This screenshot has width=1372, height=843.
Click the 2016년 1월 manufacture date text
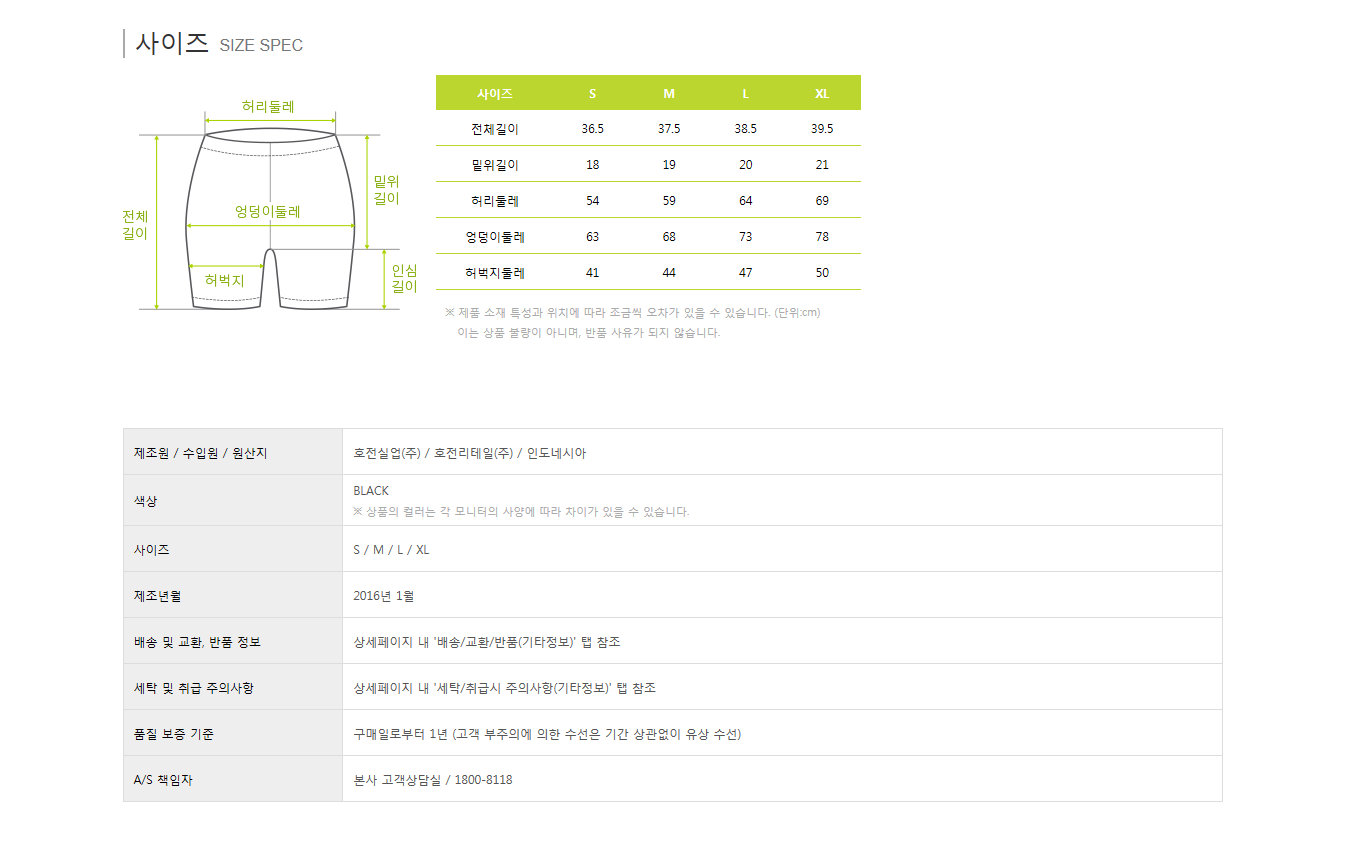pos(384,596)
